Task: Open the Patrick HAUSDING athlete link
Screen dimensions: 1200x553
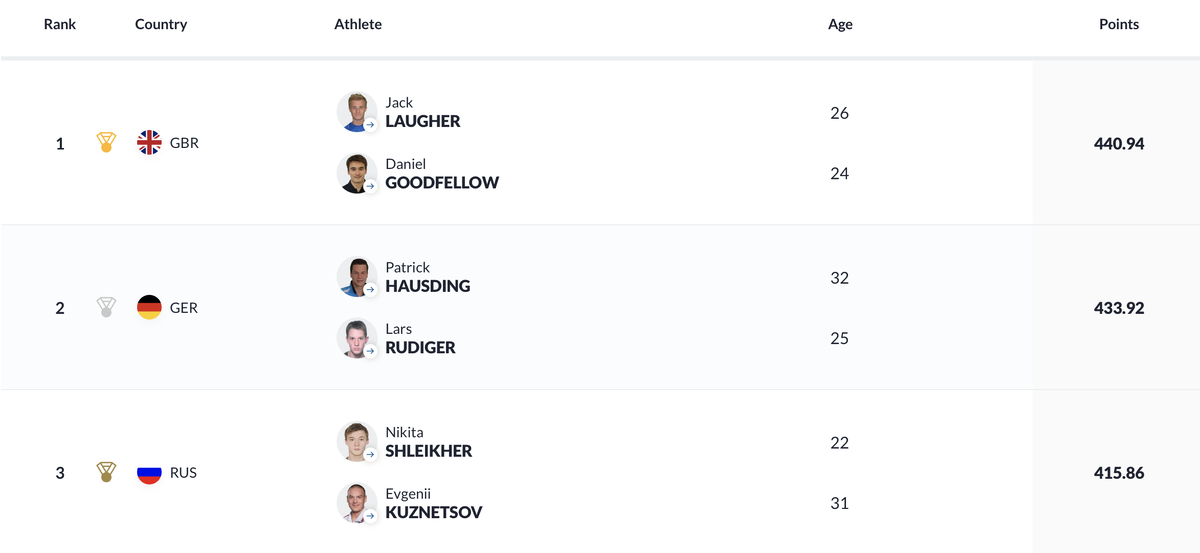Action: pyautogui.click(x=428, y=277)
